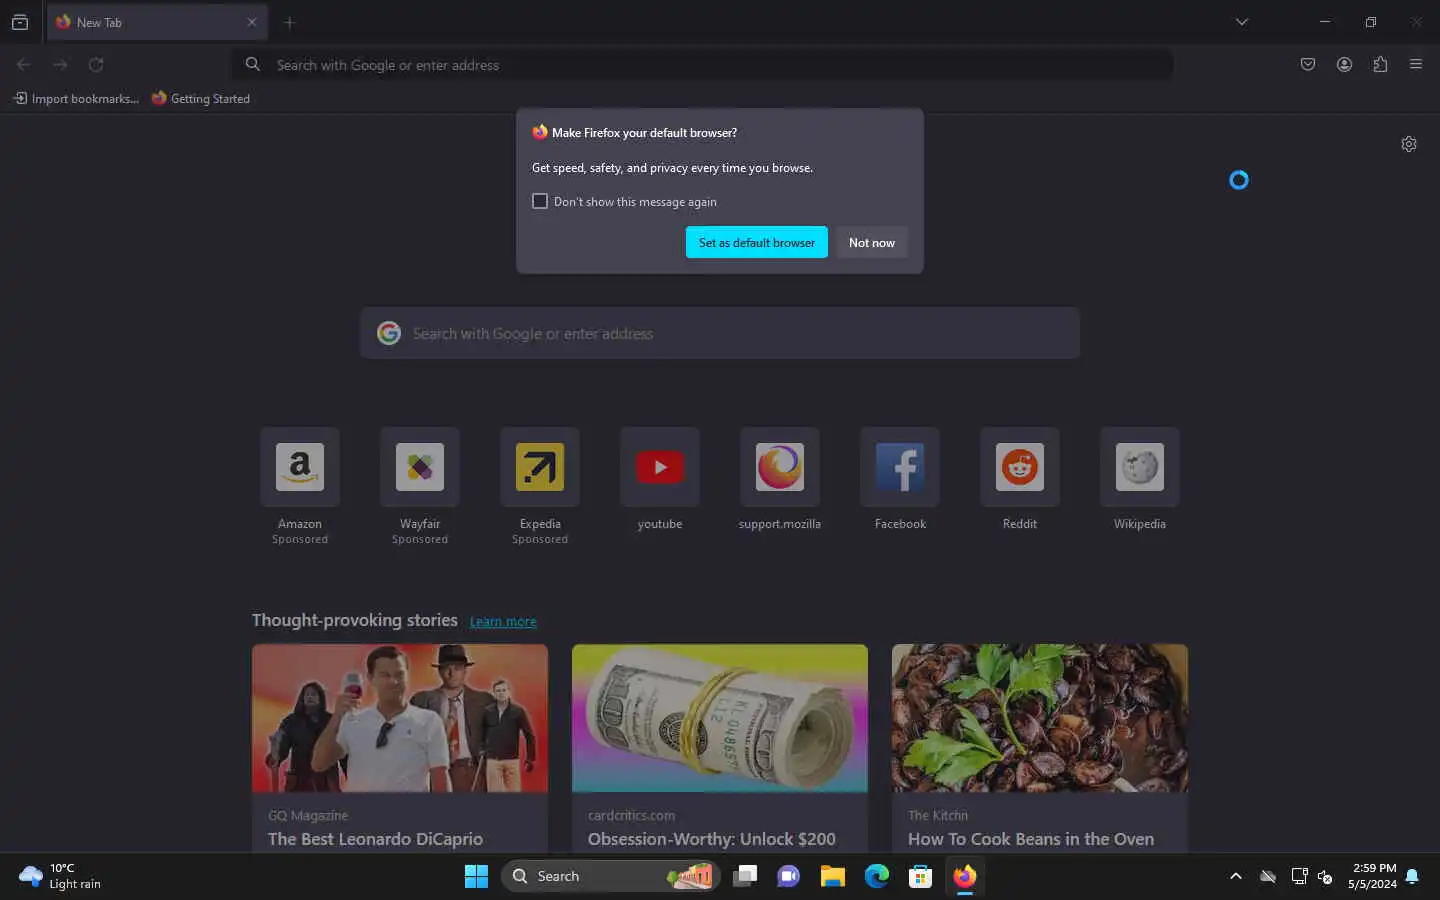Image resolution: width=1440 pixels, height=900 pixels.
Task: Open new tab personalize gear icon
Action: [1409, 144]
